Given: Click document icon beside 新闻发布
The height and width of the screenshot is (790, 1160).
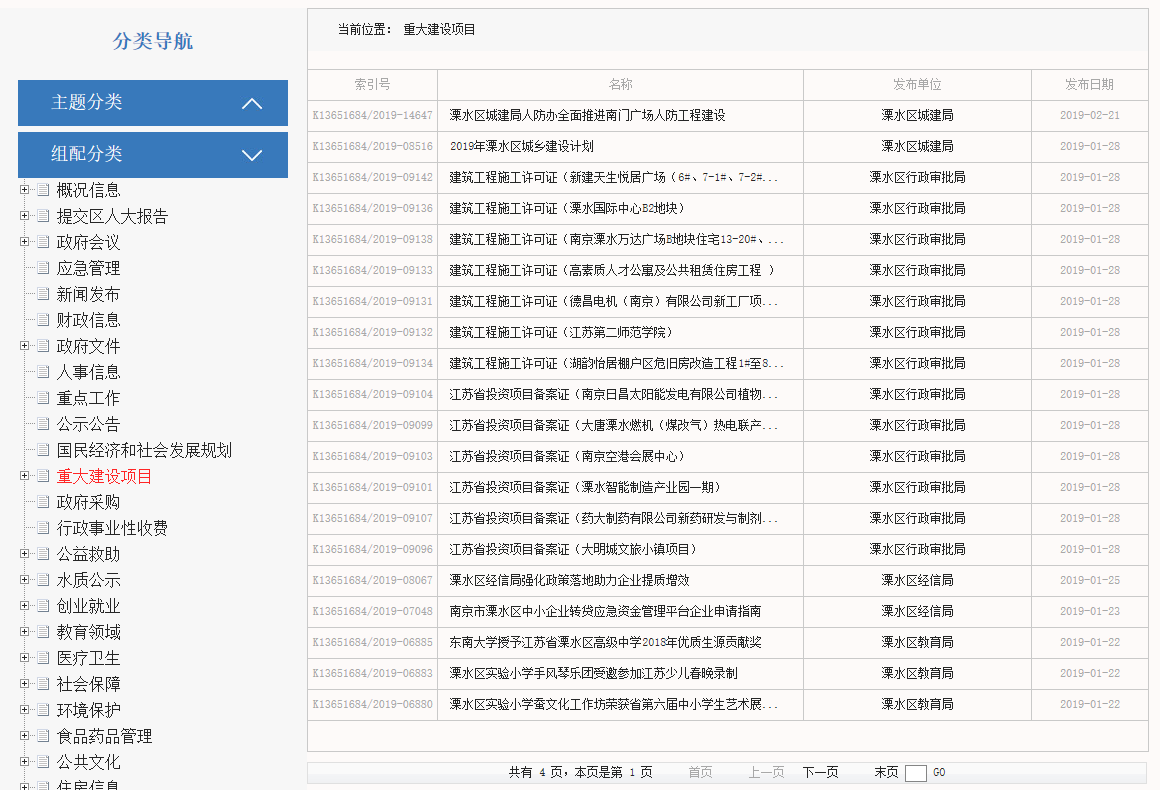Looking at the screenshot, I should click(x=43, y=294).
